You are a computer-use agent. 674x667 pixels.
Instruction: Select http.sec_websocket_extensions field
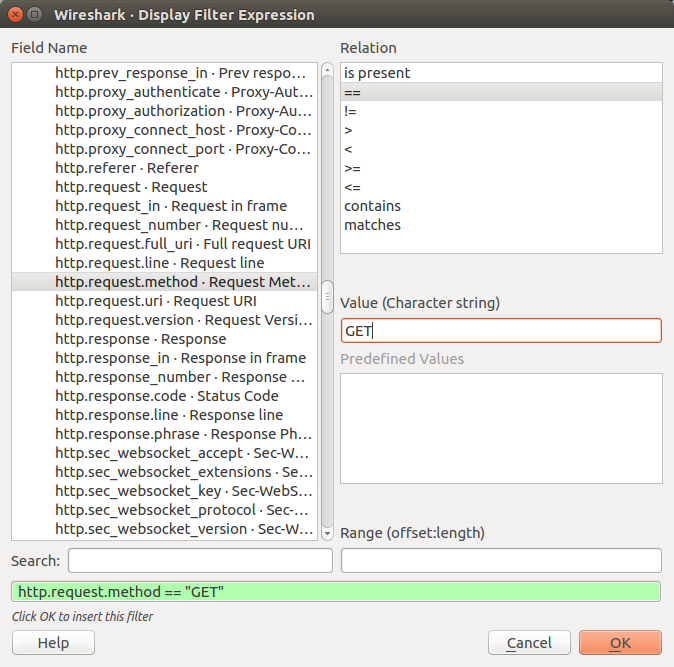pyautogui.click(x=165, y=471)
